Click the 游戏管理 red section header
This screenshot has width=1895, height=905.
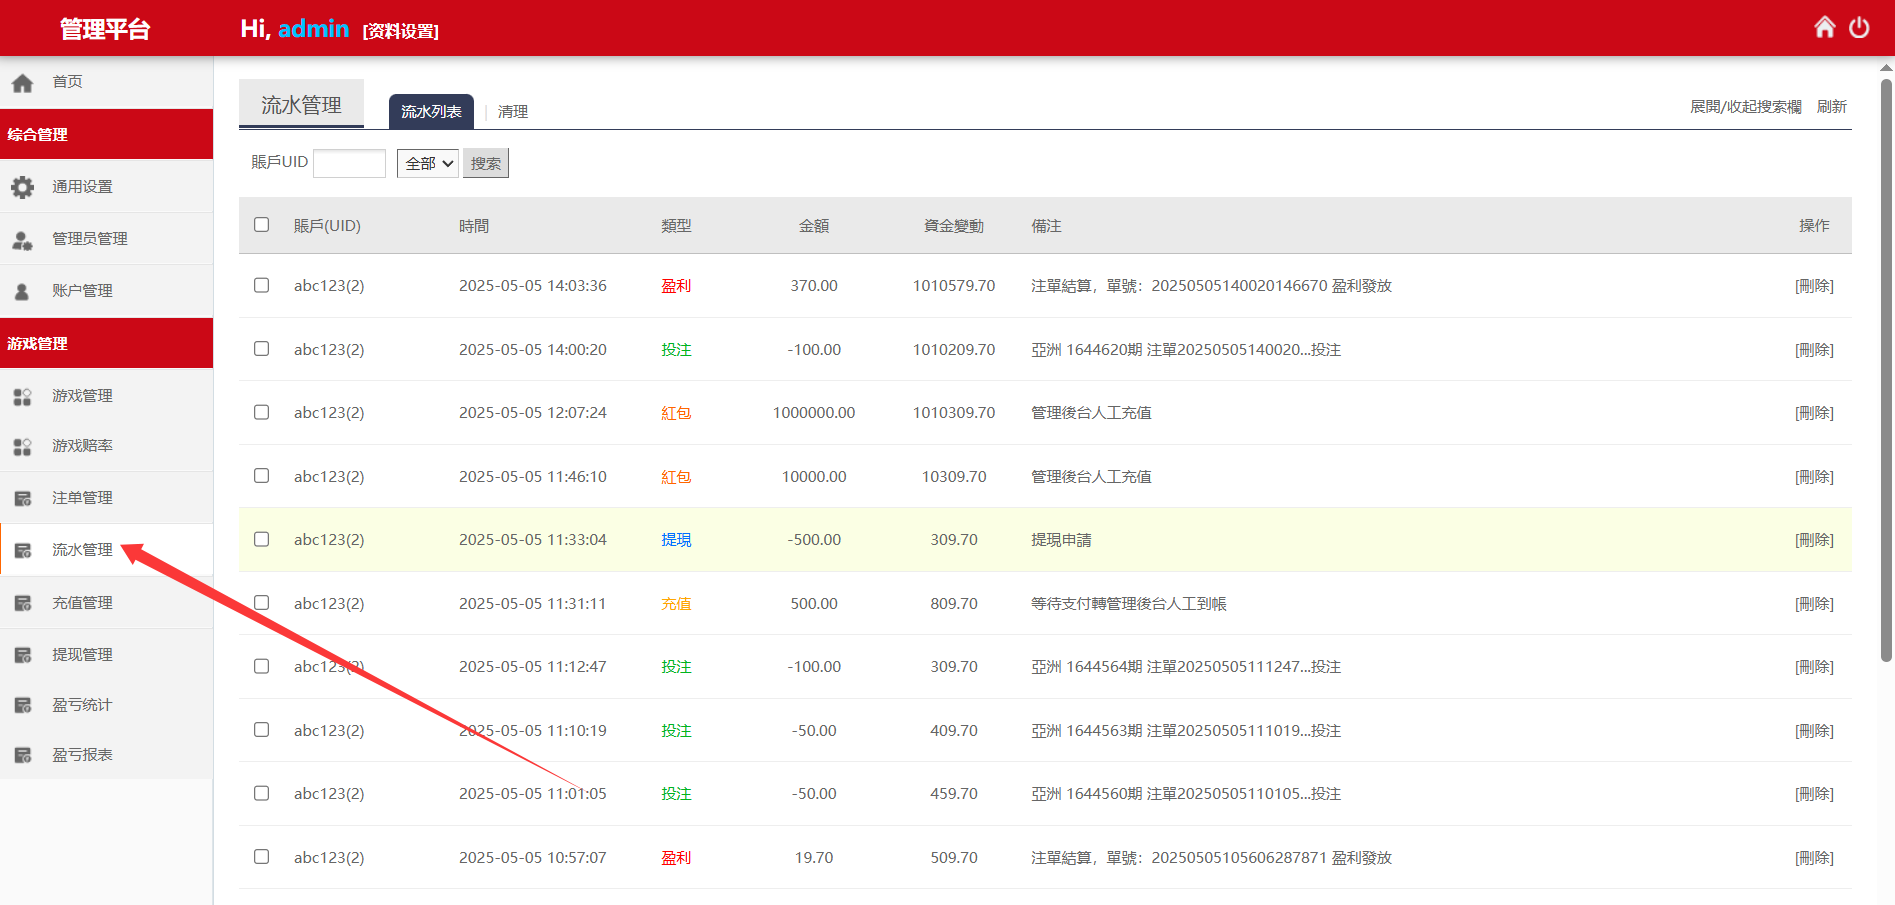click(106, 343)
